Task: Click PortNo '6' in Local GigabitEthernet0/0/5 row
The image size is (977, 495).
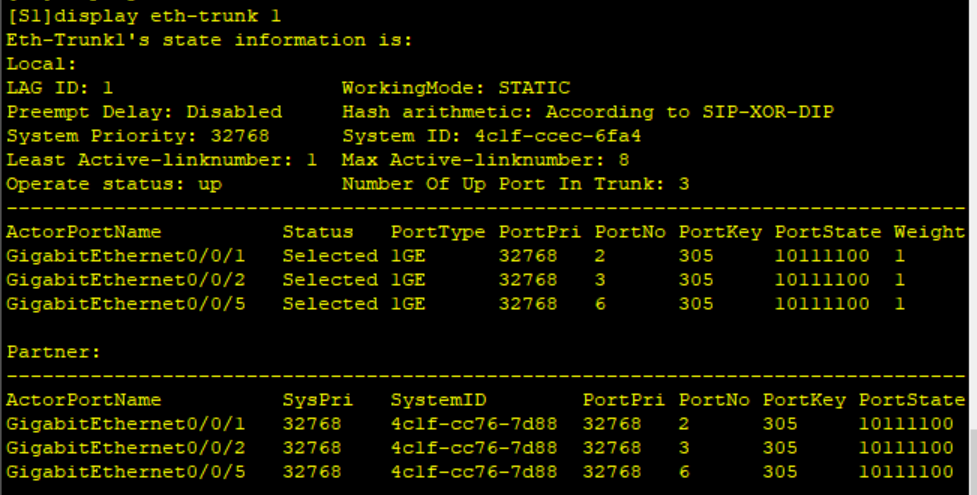Action: 600,304
